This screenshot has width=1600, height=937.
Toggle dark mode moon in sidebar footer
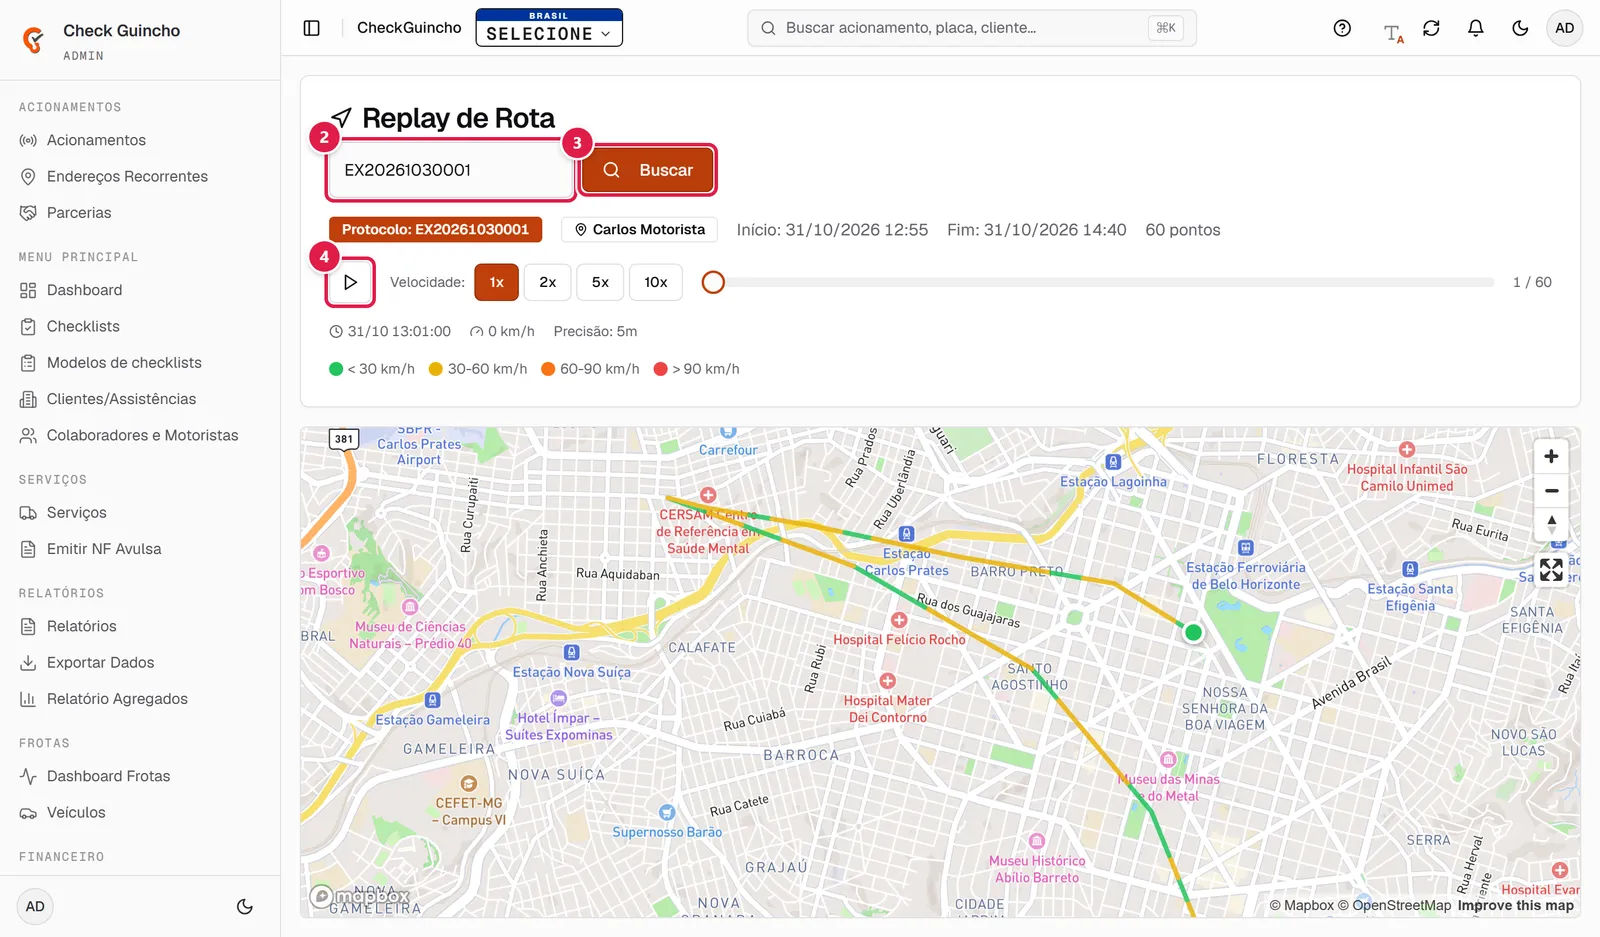[x=244, y=907]
